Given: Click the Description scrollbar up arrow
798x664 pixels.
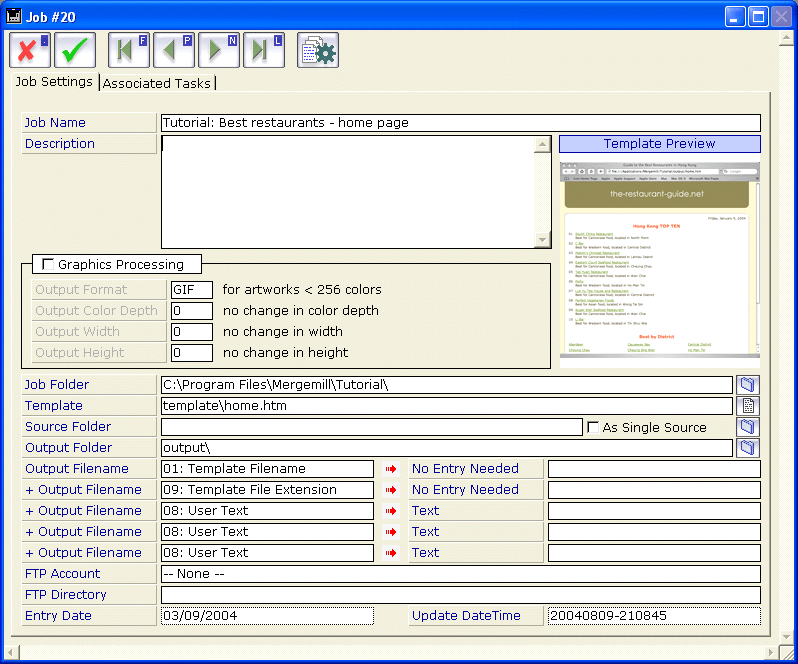Looking at the screenshot, I should (543, 145).
